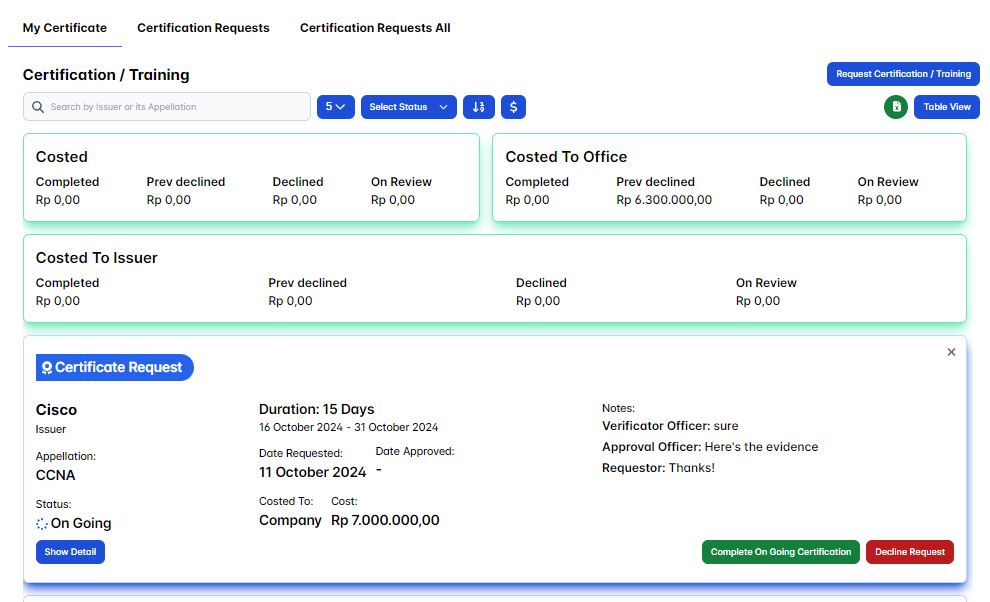Viewport: 990px width, 602px height.
Task: Go to Certification Requests All tab
Action: [x=375, y=28]
